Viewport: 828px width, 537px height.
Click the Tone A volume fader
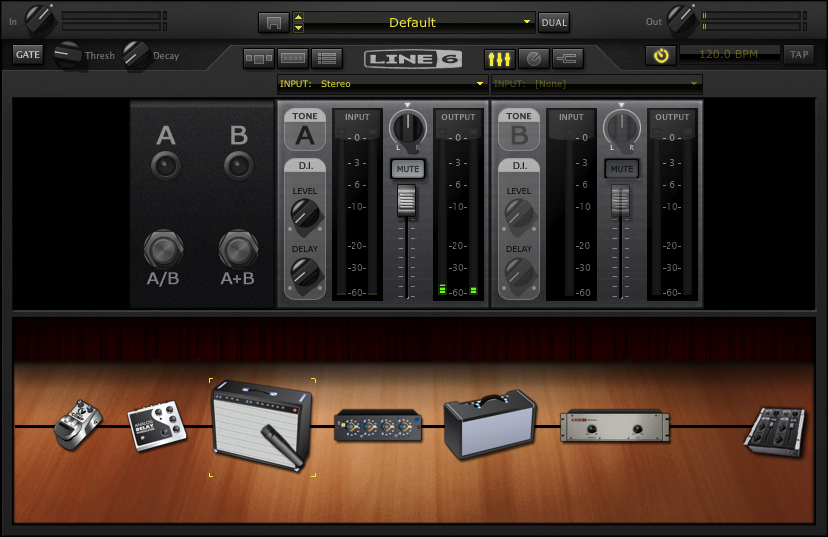[x=406, y=202]
